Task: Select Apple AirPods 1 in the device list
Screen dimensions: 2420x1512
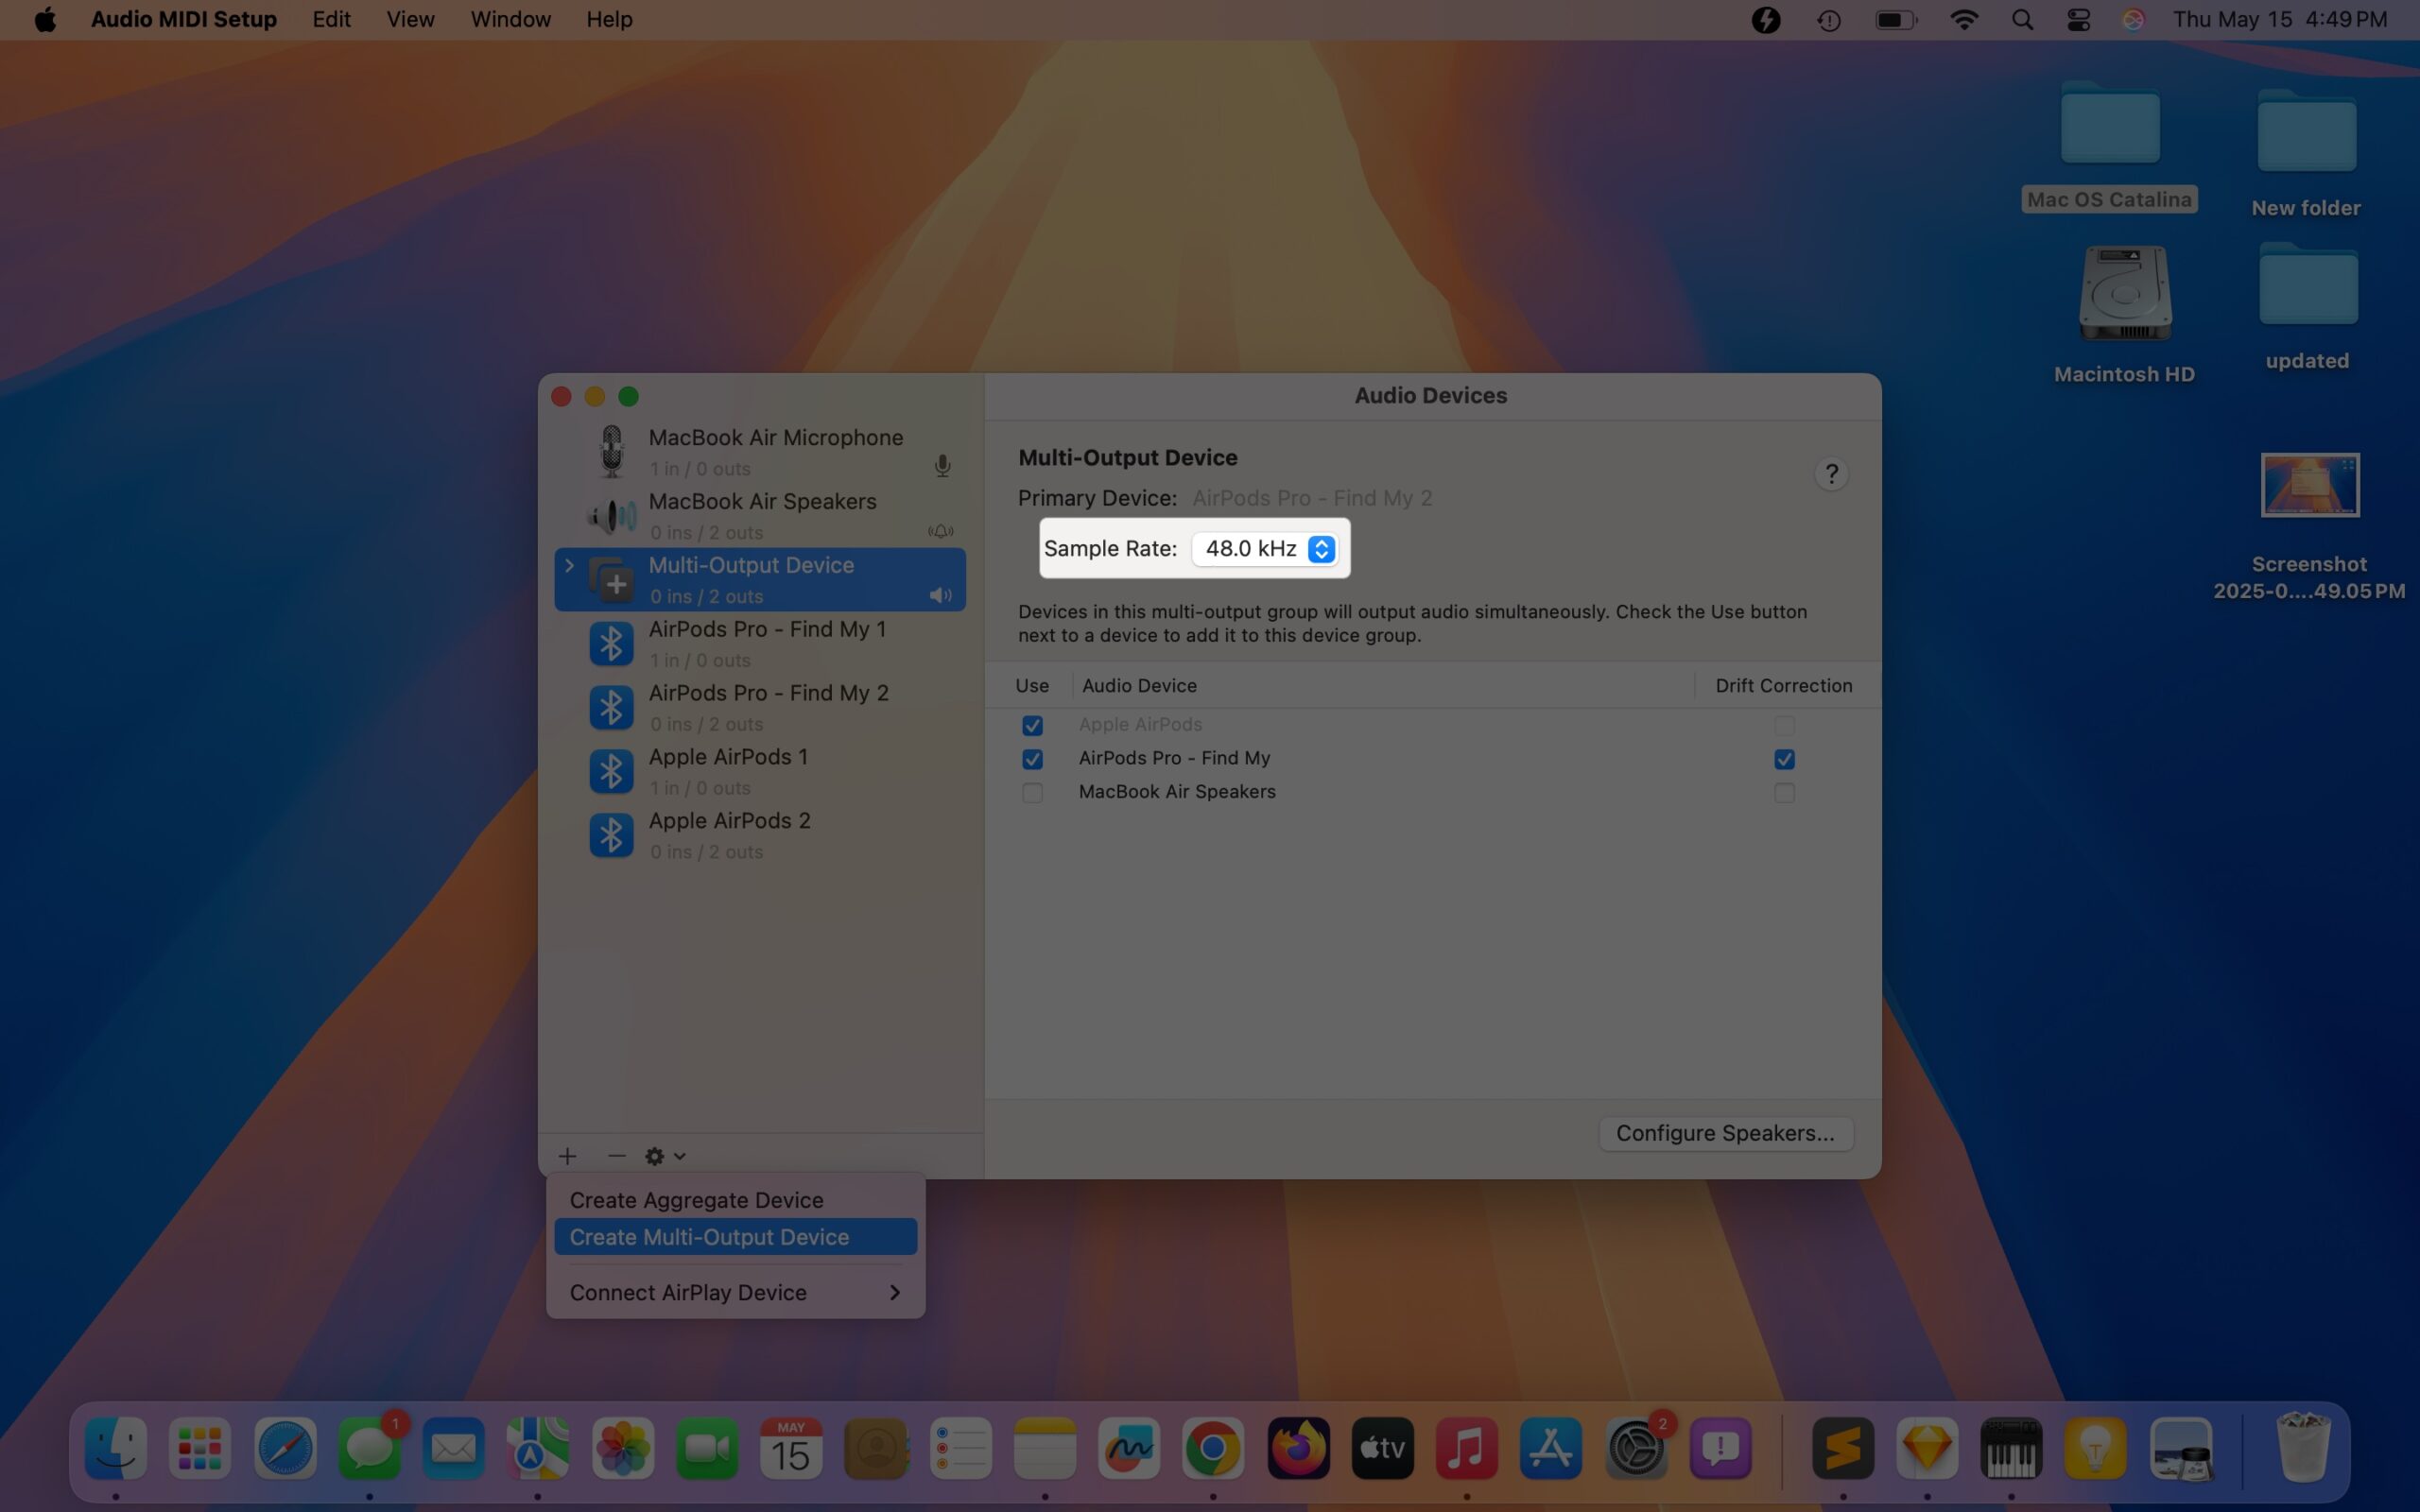Action: coord(729,757)
